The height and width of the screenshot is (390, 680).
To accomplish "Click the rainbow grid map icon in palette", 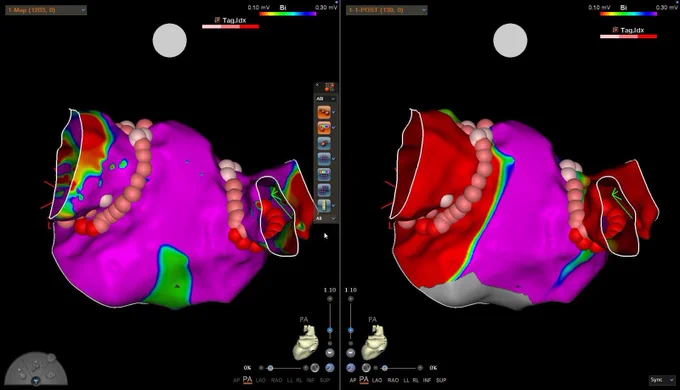I will coord(324,174).
